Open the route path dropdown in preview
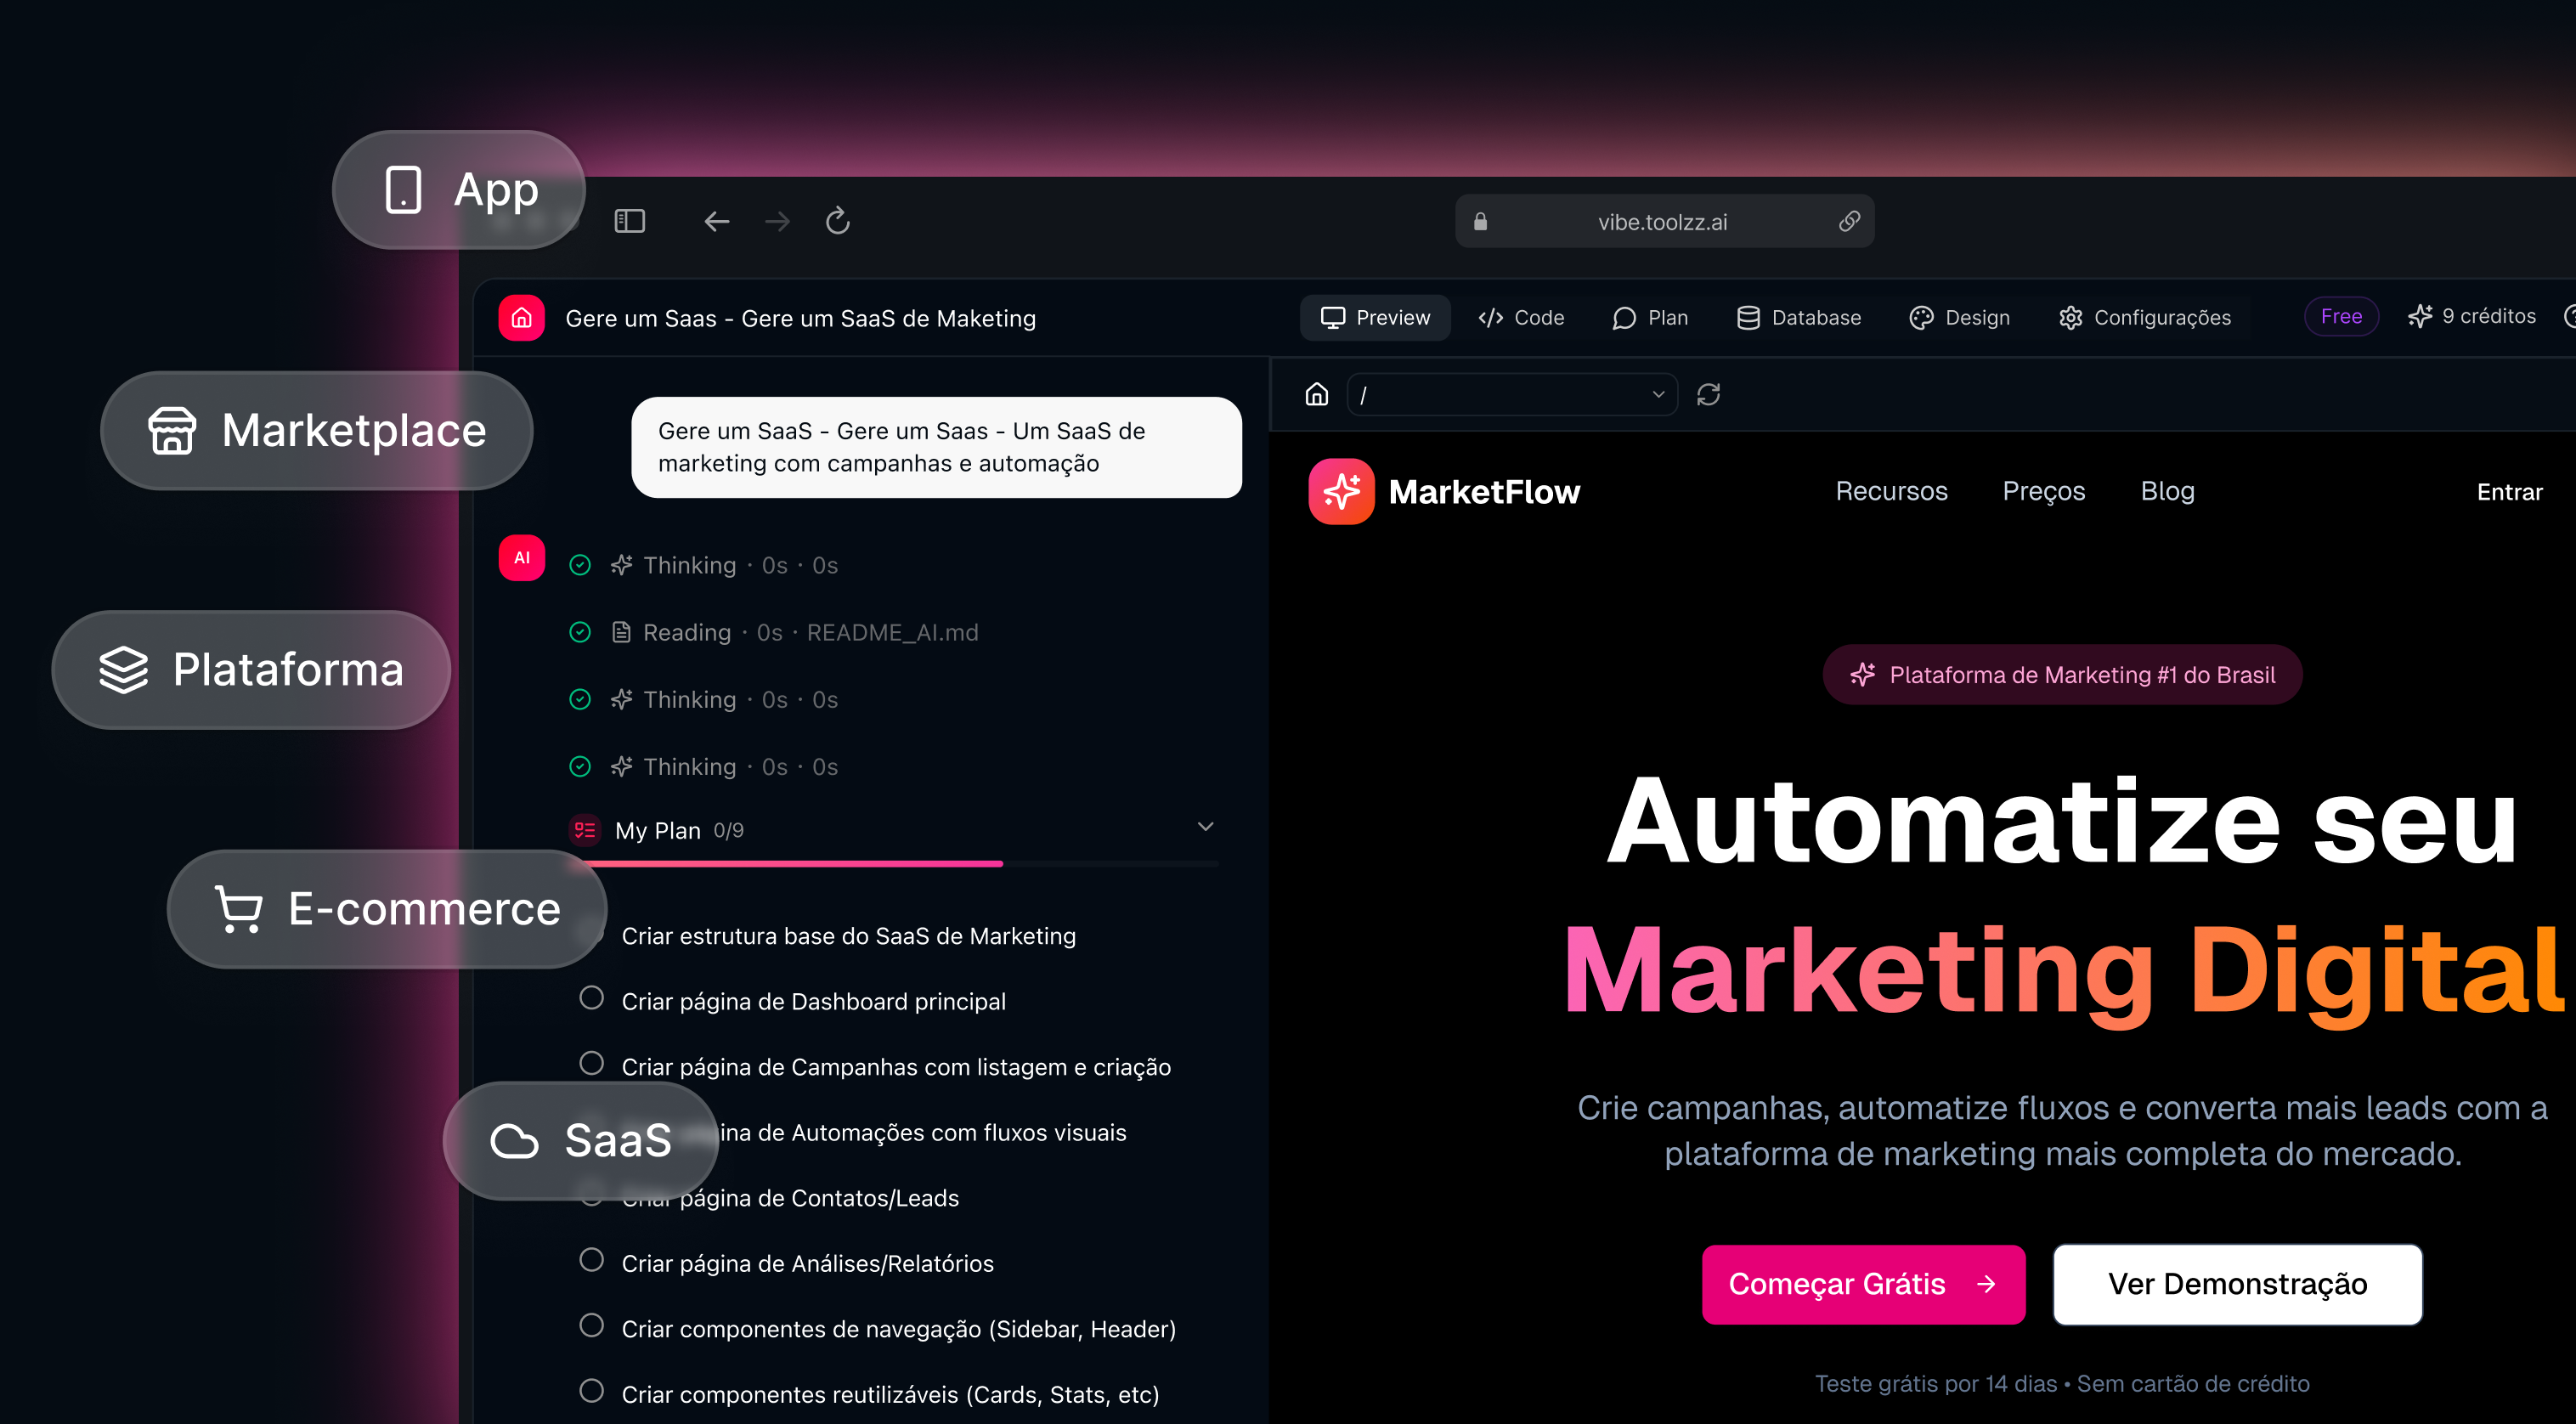Viewport: 2576px width, 1424px height. (x=1511, y=394)
